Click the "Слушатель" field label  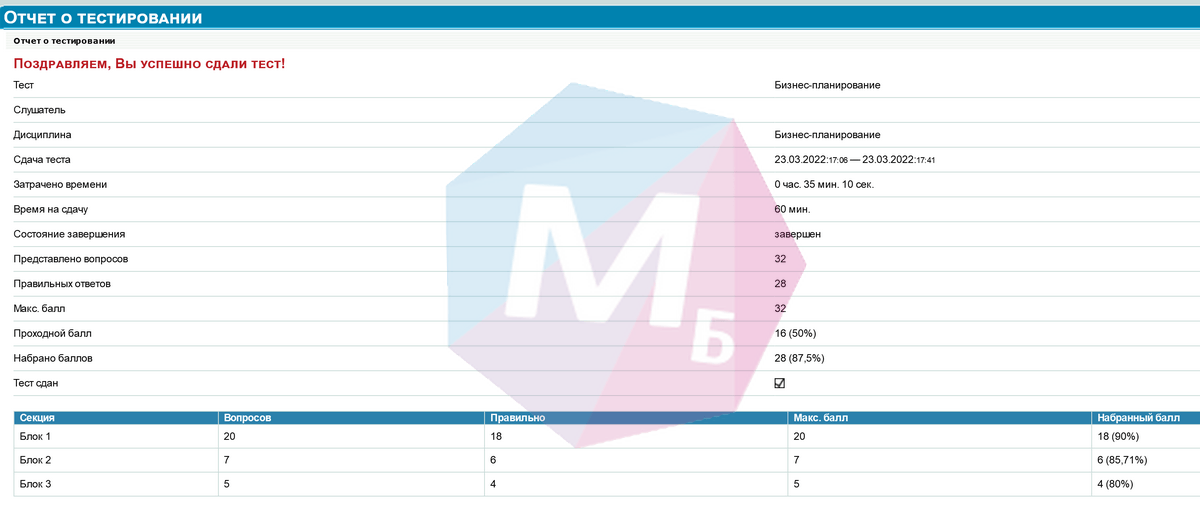click(x=39, y=110)
